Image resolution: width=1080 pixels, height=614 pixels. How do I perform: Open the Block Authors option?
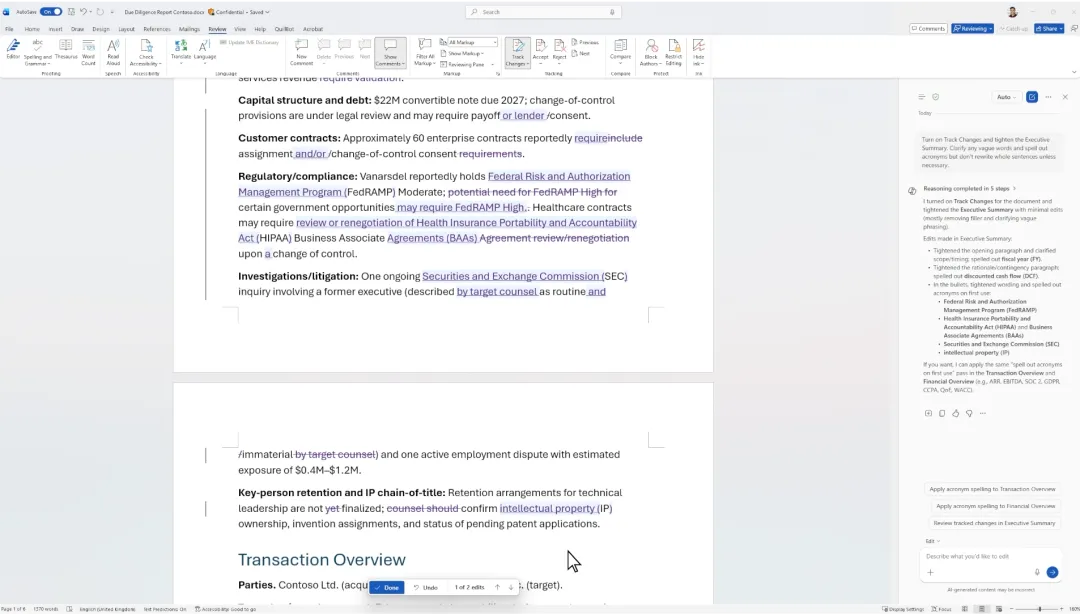click(650, 52)
